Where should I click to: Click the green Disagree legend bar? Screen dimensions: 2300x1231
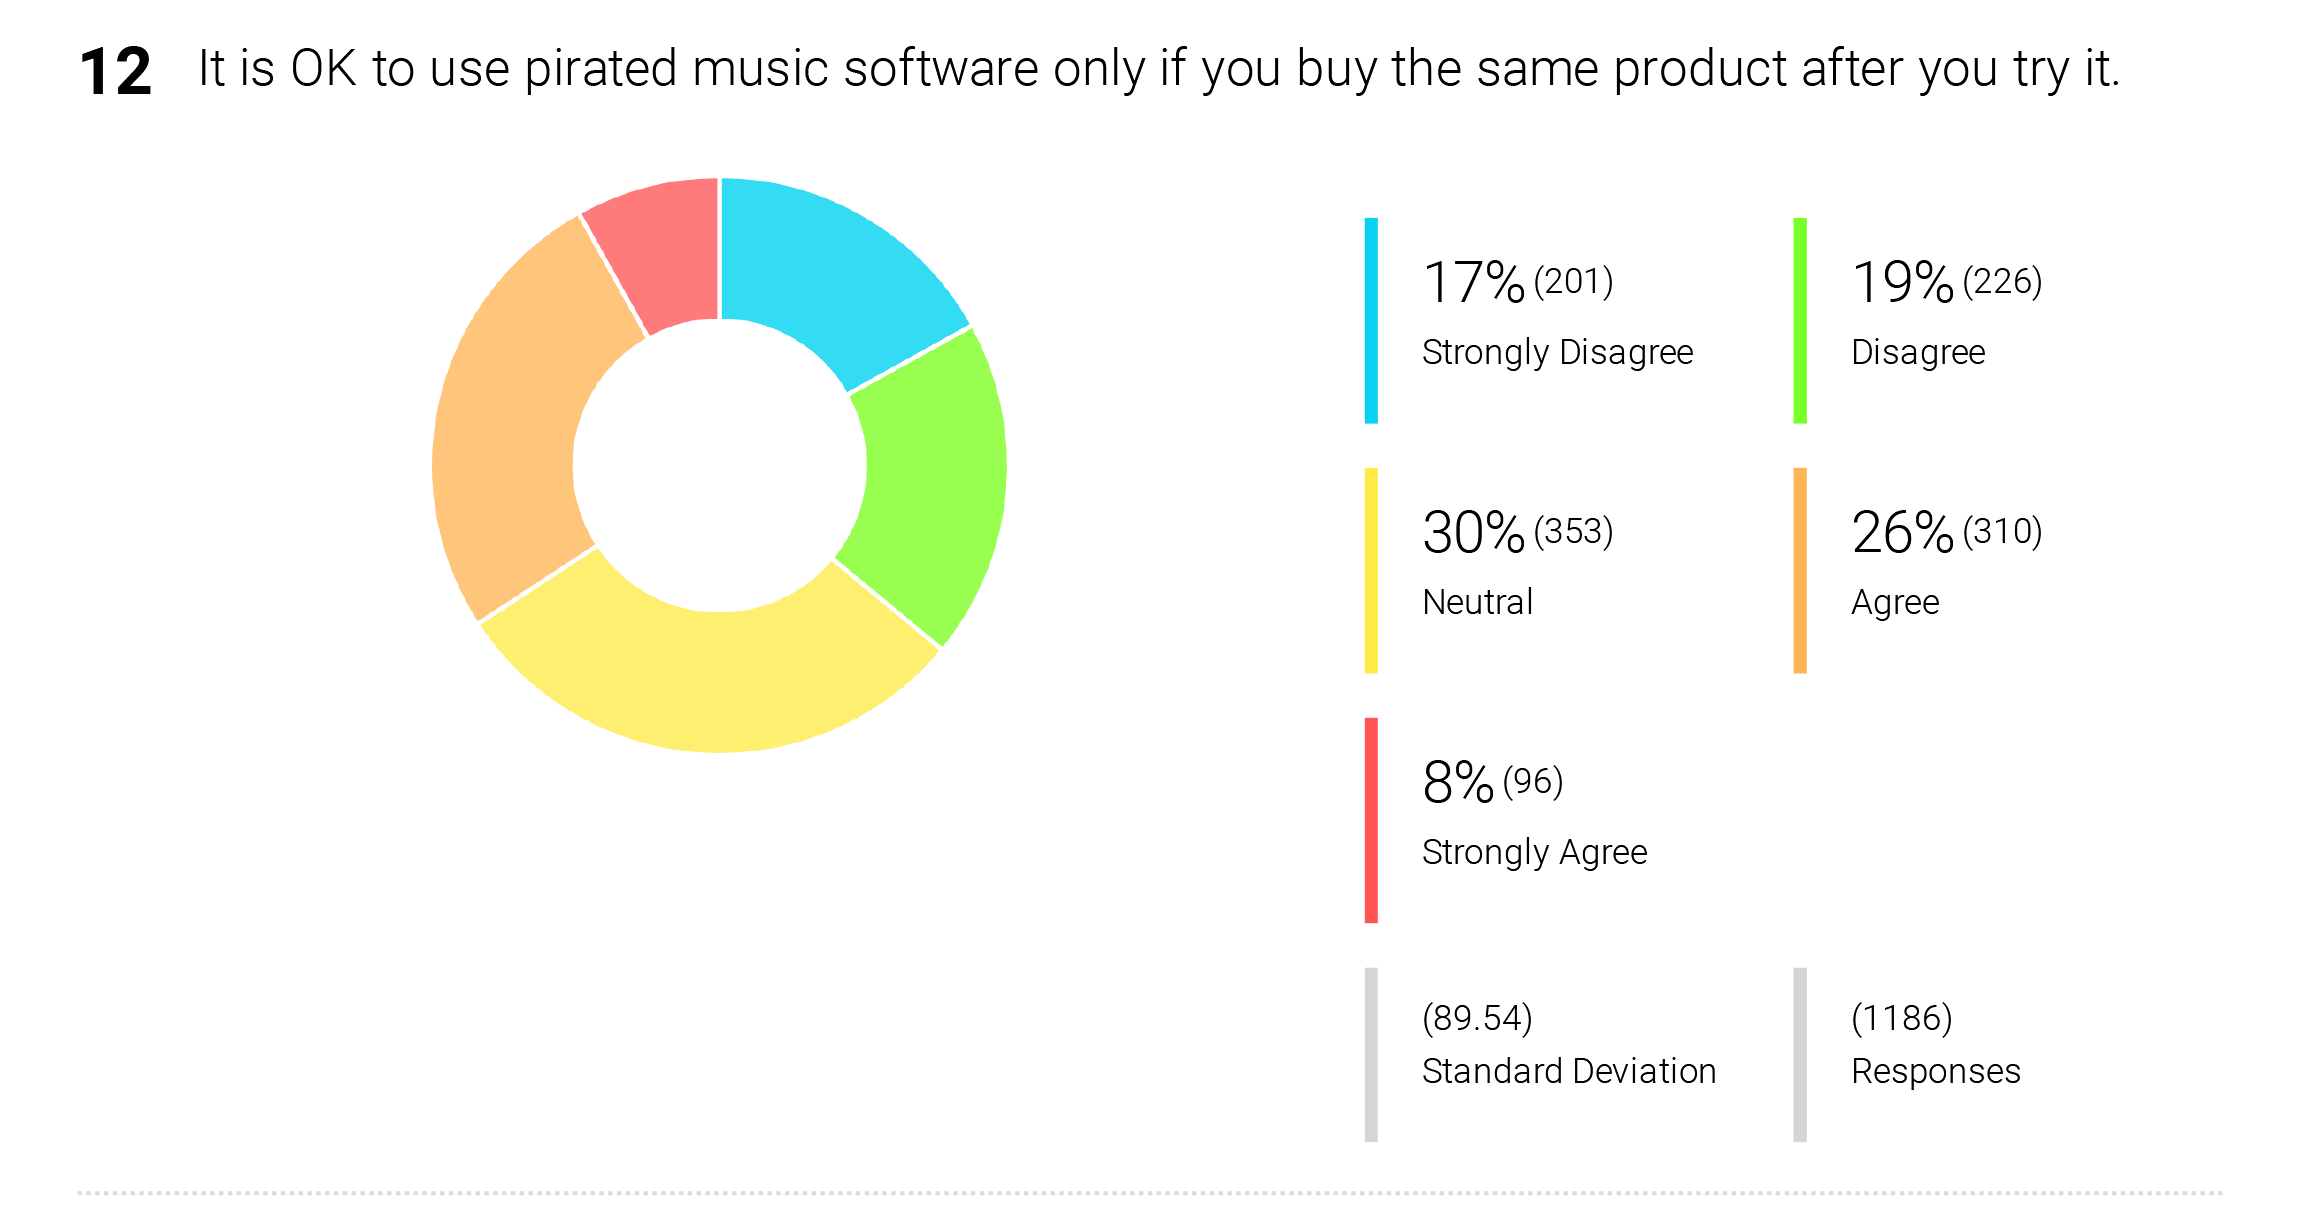pyautogui.click(x=1800, y=320)
